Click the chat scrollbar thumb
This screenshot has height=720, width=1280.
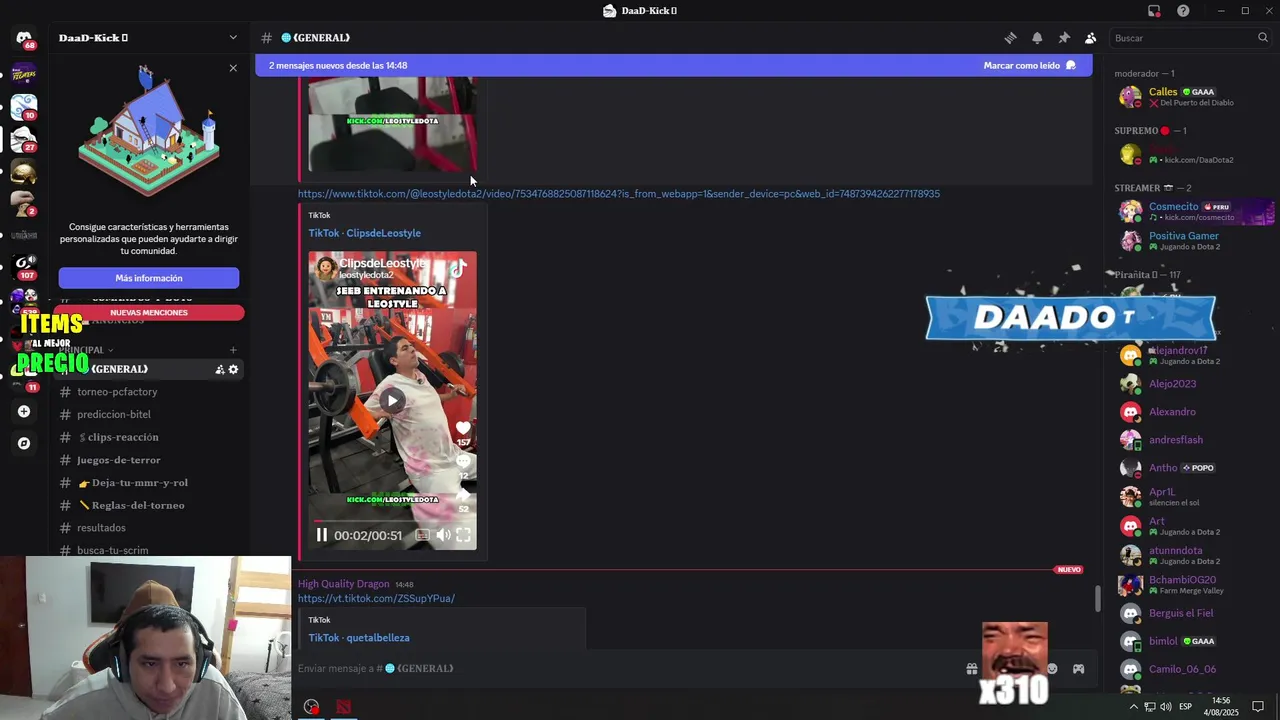coord(1098,598)
